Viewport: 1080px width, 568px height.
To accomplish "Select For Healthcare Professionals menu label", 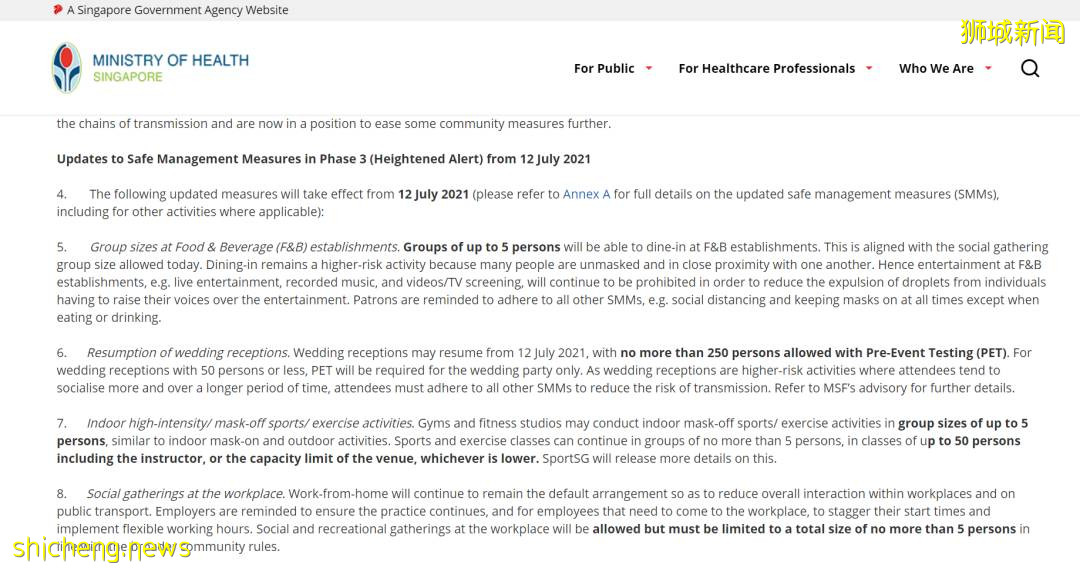I will coord(766,68).
